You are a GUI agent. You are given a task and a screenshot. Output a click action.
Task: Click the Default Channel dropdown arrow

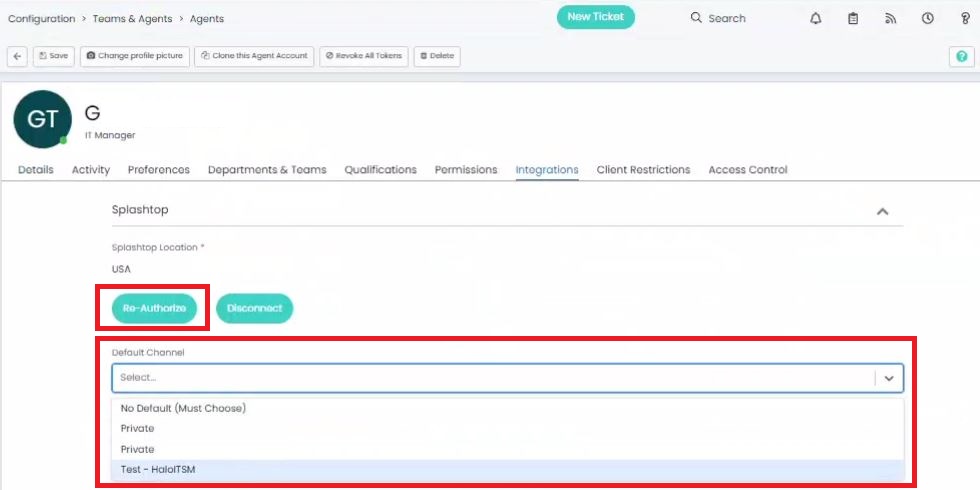[x=889, y=378]
